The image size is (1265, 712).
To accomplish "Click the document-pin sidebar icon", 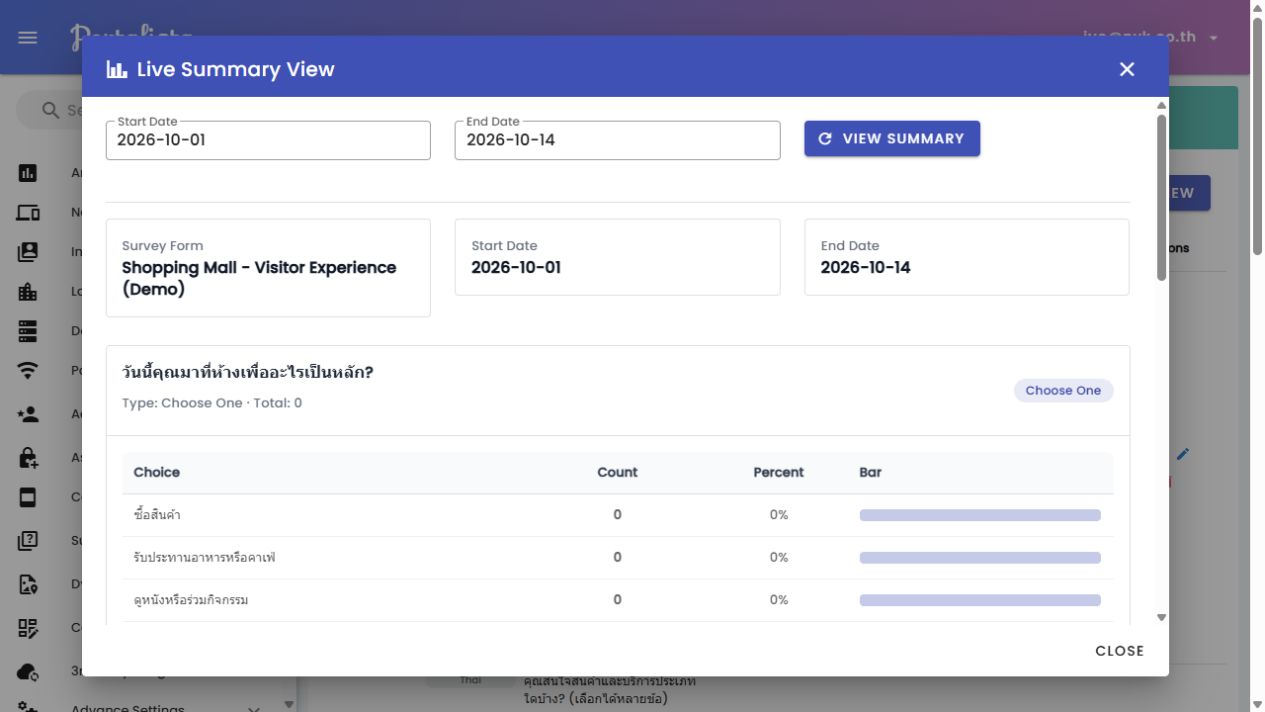I will click(28, 585).
